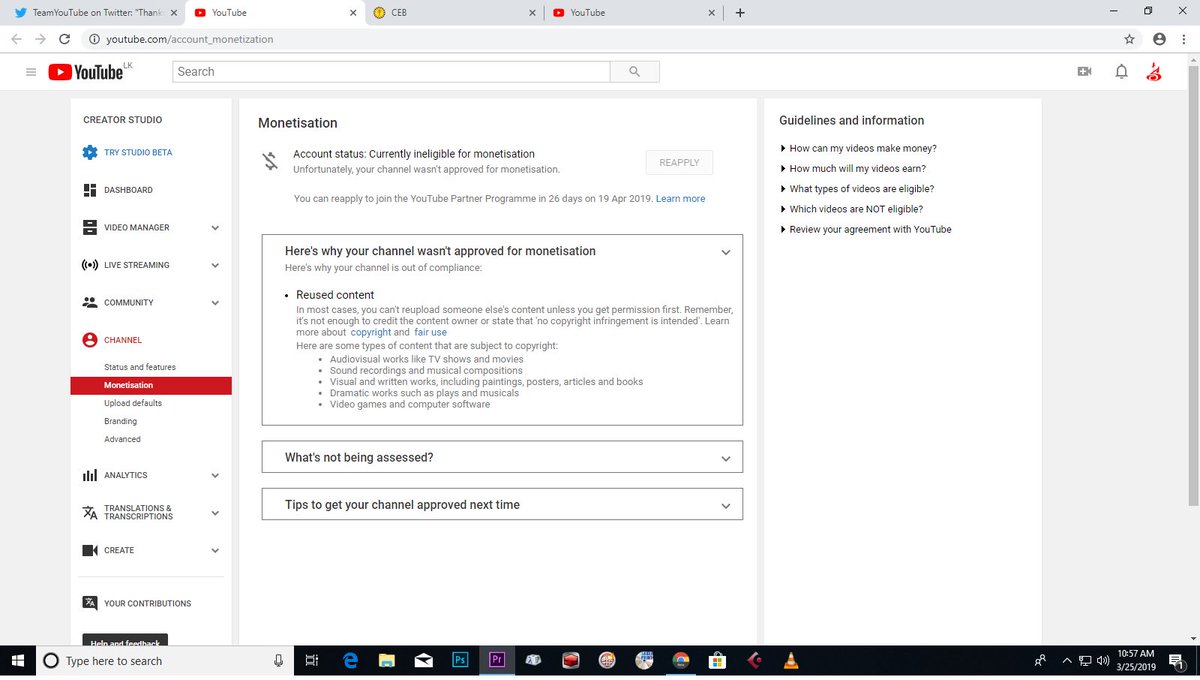The image size is (1200, 680).
Task: Click the REAPPLY button
Action: [x=679, y=162]
